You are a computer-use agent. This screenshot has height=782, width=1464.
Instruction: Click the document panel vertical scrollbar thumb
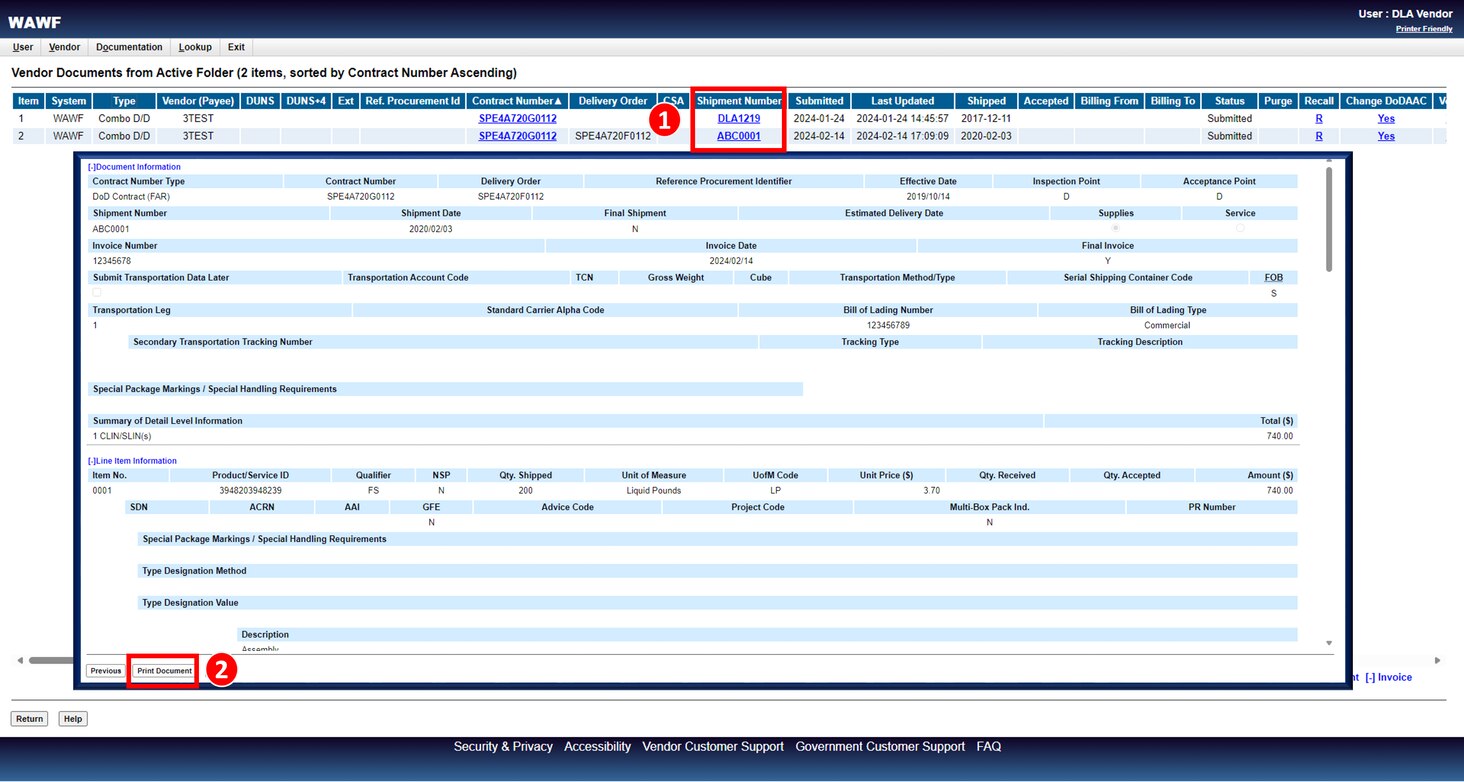tap(1329, 218)
